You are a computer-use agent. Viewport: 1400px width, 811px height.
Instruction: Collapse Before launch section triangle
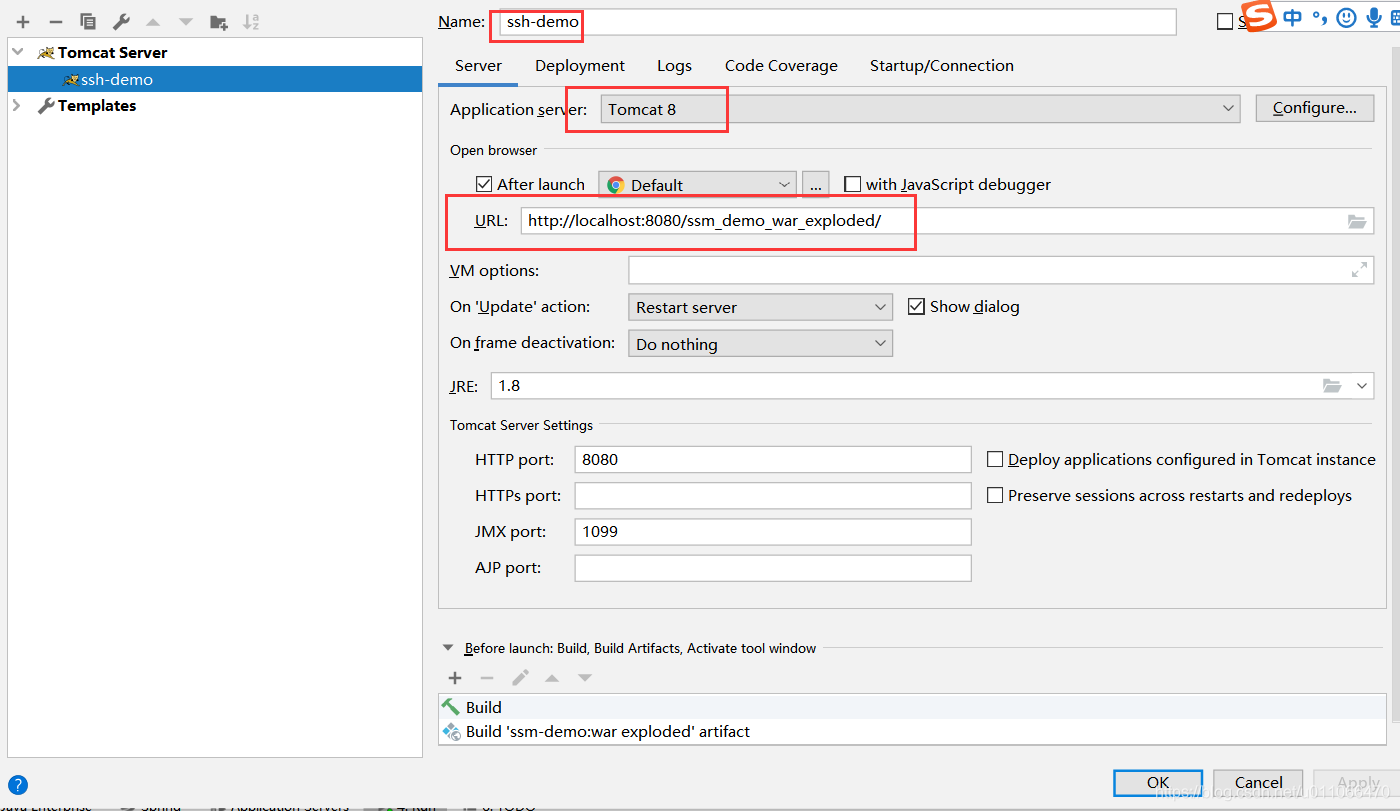[448, 648]
